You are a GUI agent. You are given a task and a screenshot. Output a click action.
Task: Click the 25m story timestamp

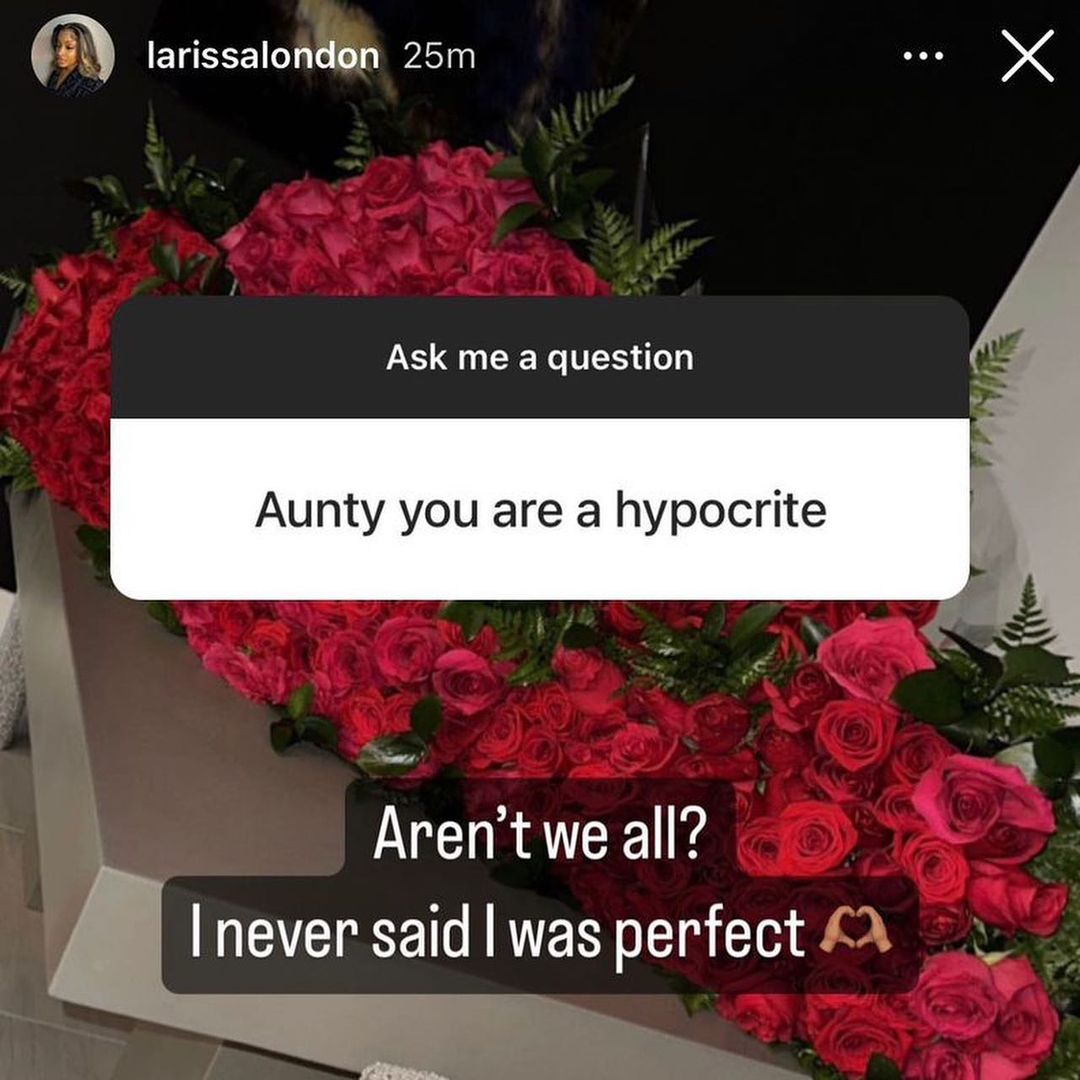tap(439, 56)
